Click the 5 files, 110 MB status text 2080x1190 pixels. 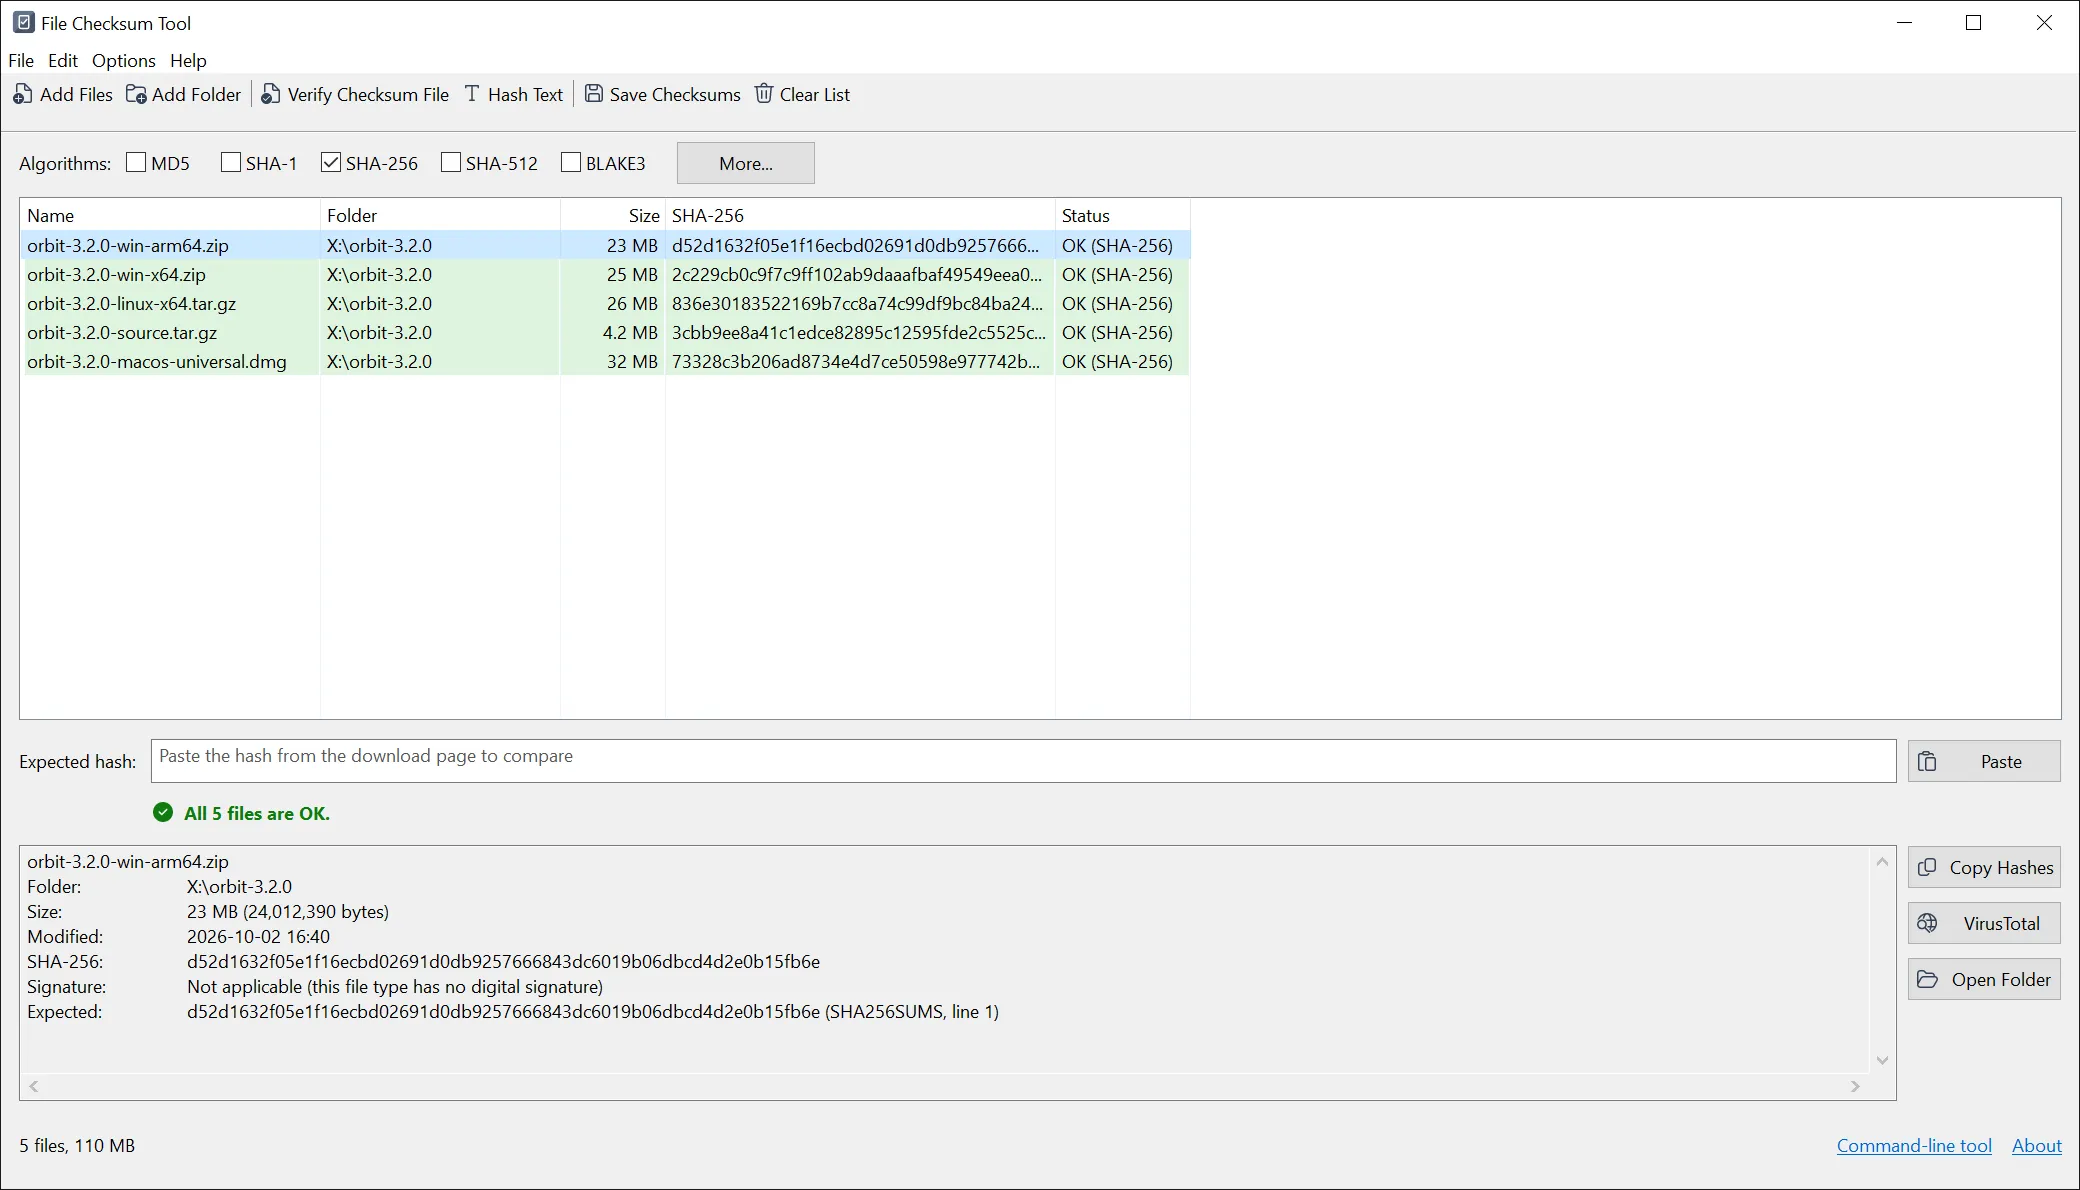(77, 1146)
